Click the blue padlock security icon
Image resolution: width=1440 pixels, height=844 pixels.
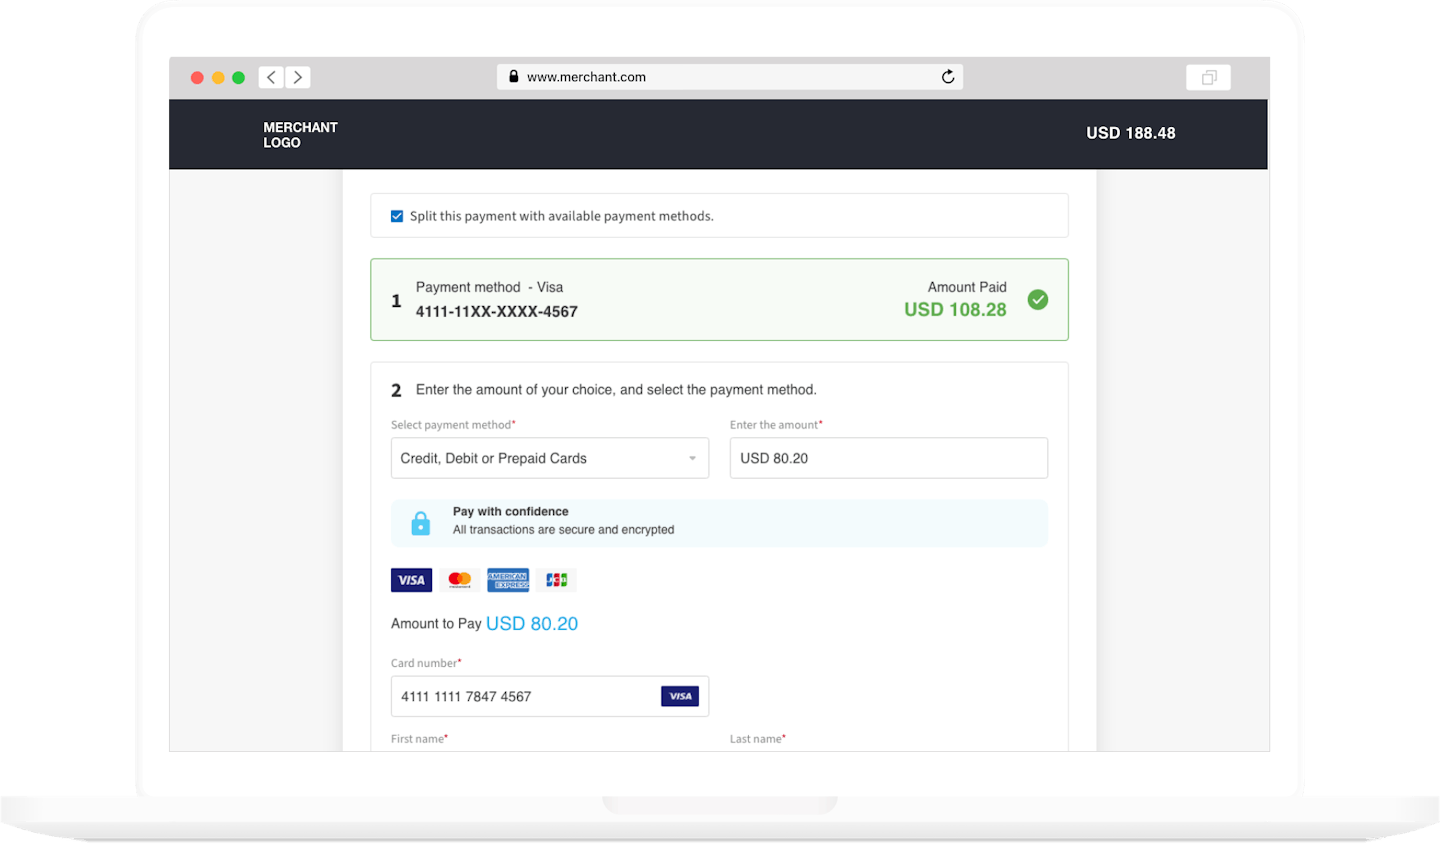click(421, 523)
